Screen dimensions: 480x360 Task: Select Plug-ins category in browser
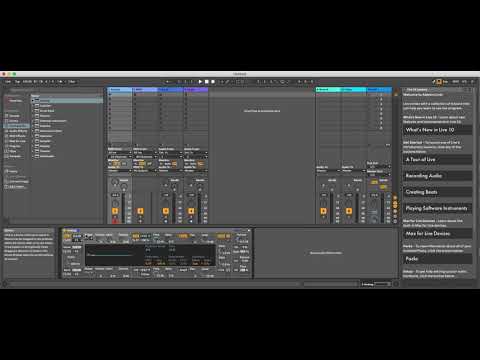point(15,146)
